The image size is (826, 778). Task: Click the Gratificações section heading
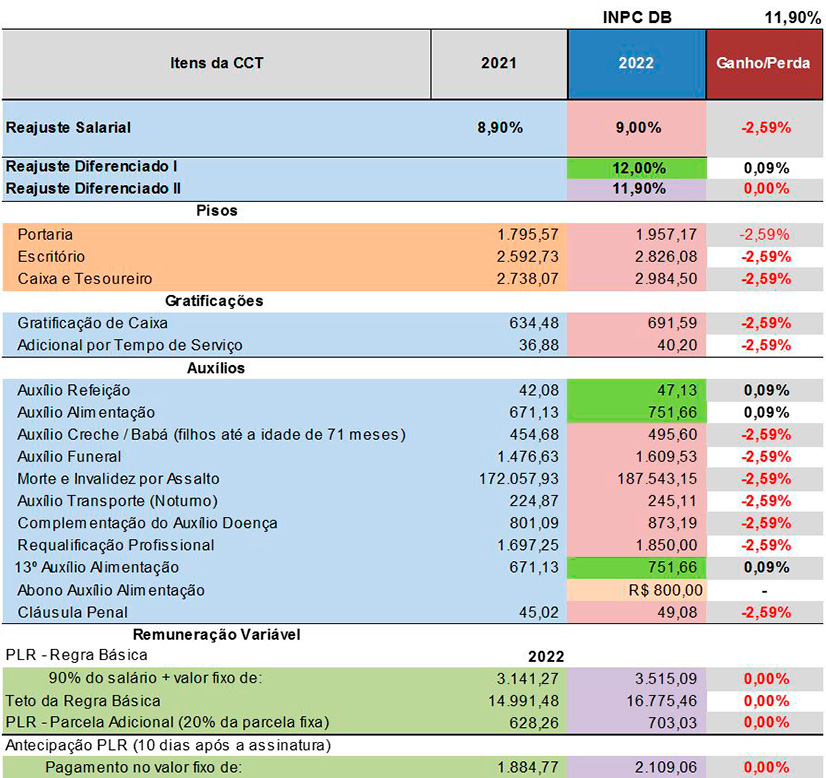click(x=214, y=301)
